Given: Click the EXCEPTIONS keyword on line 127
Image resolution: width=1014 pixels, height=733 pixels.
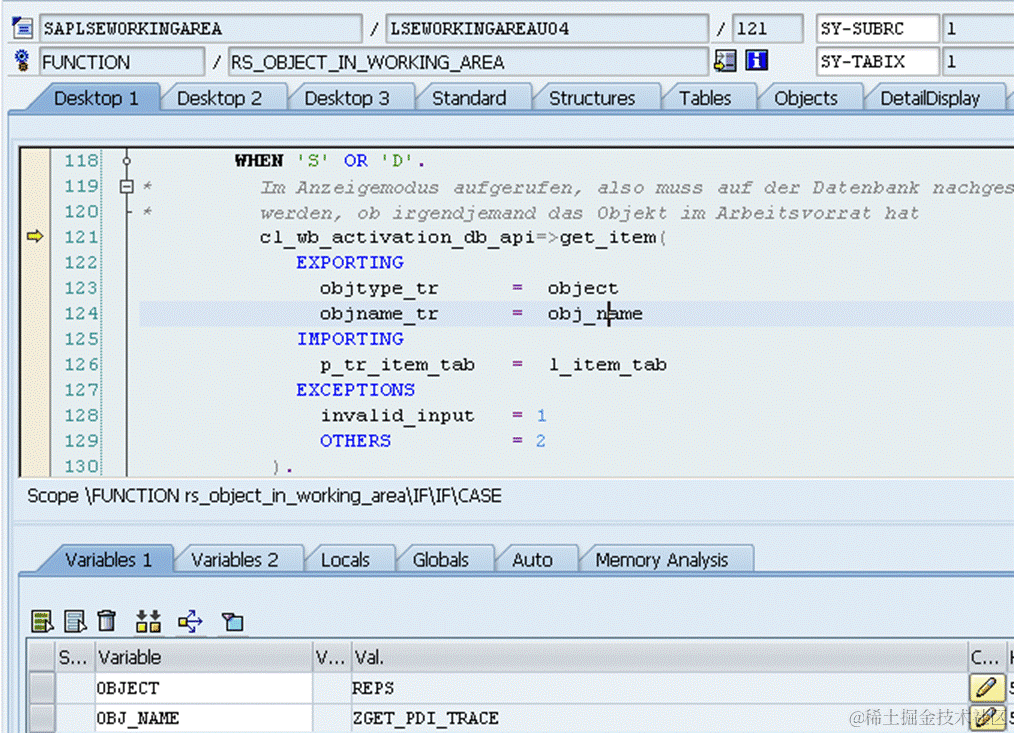Looking at the screenshot, I should pyautogui.click(x=356, y=389).
